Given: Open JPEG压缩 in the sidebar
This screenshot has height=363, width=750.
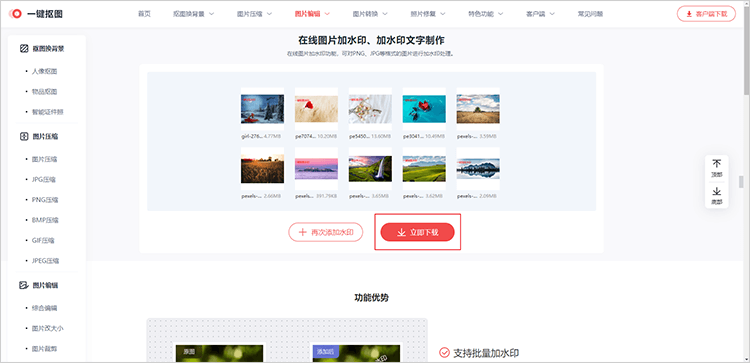Looking at the screenshot, I should 46,261.
